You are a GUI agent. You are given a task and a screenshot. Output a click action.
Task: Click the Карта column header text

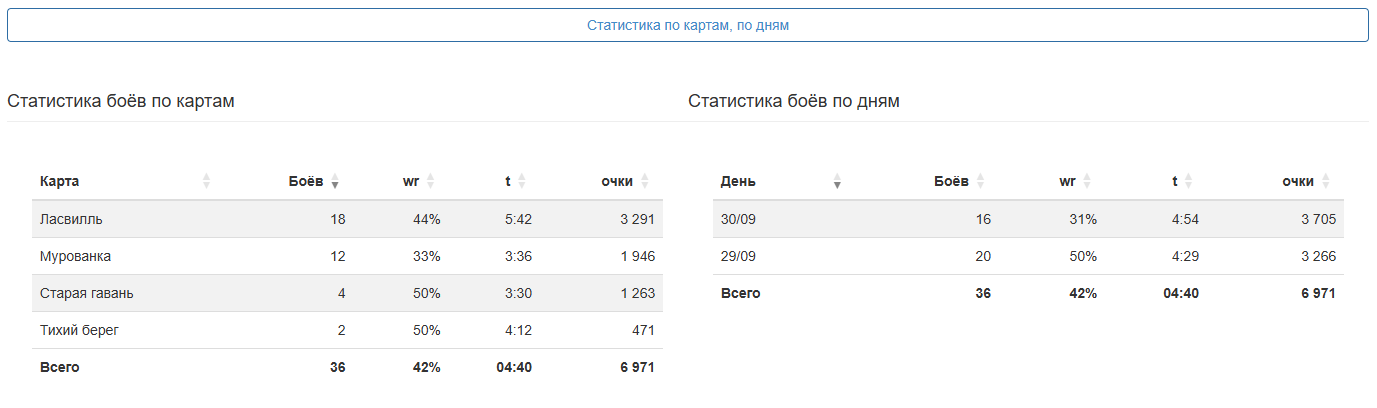pos(59,181)
